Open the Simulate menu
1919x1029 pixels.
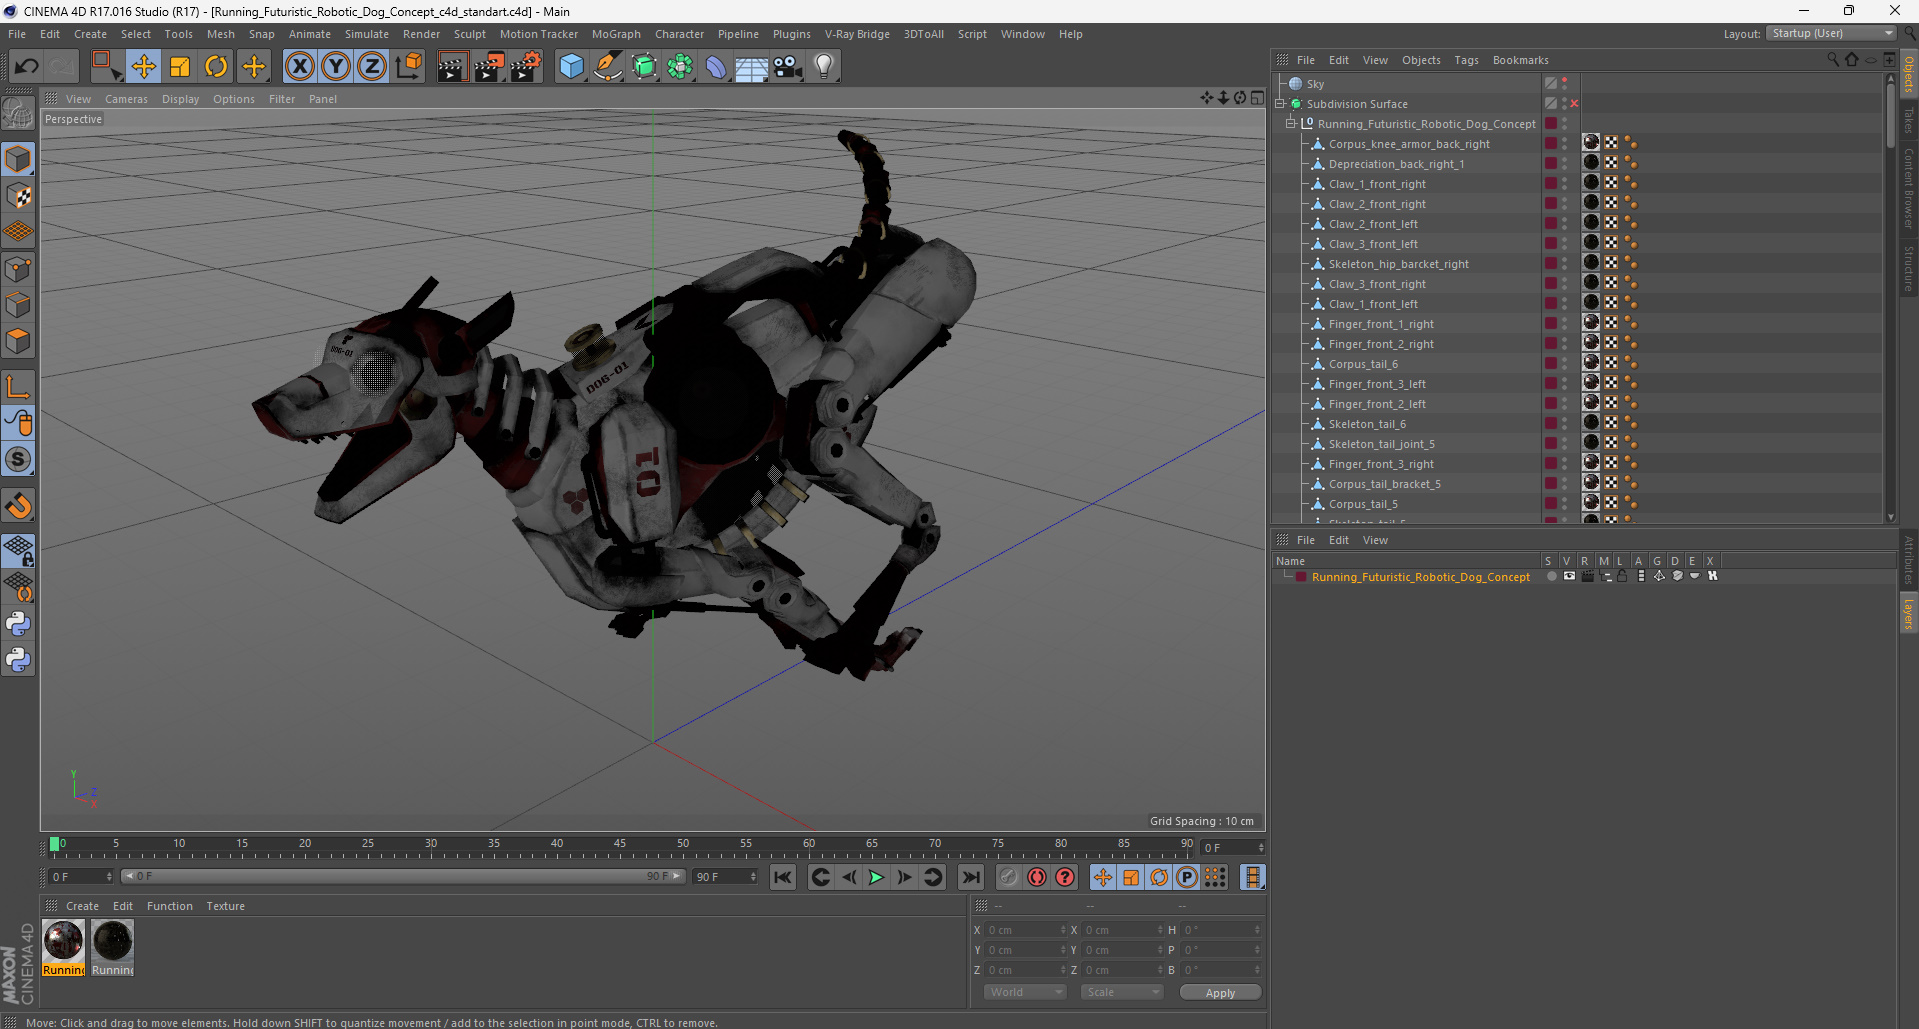click(367, 34)
